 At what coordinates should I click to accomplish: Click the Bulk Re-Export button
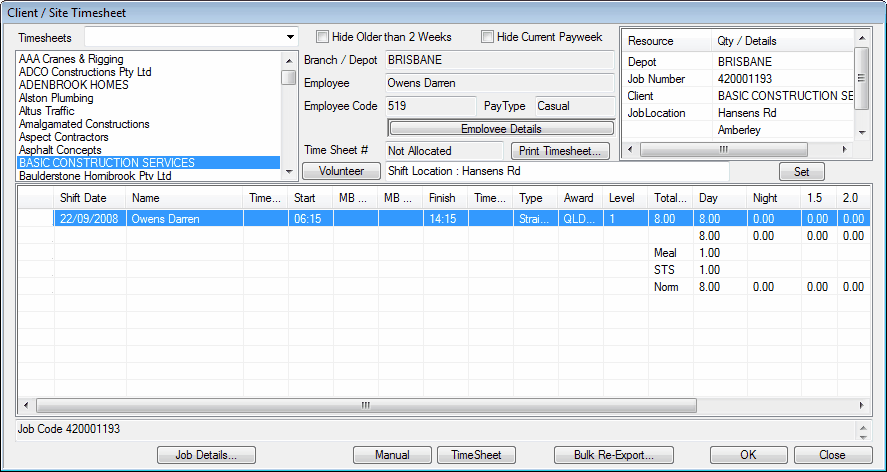coord(614,455)
